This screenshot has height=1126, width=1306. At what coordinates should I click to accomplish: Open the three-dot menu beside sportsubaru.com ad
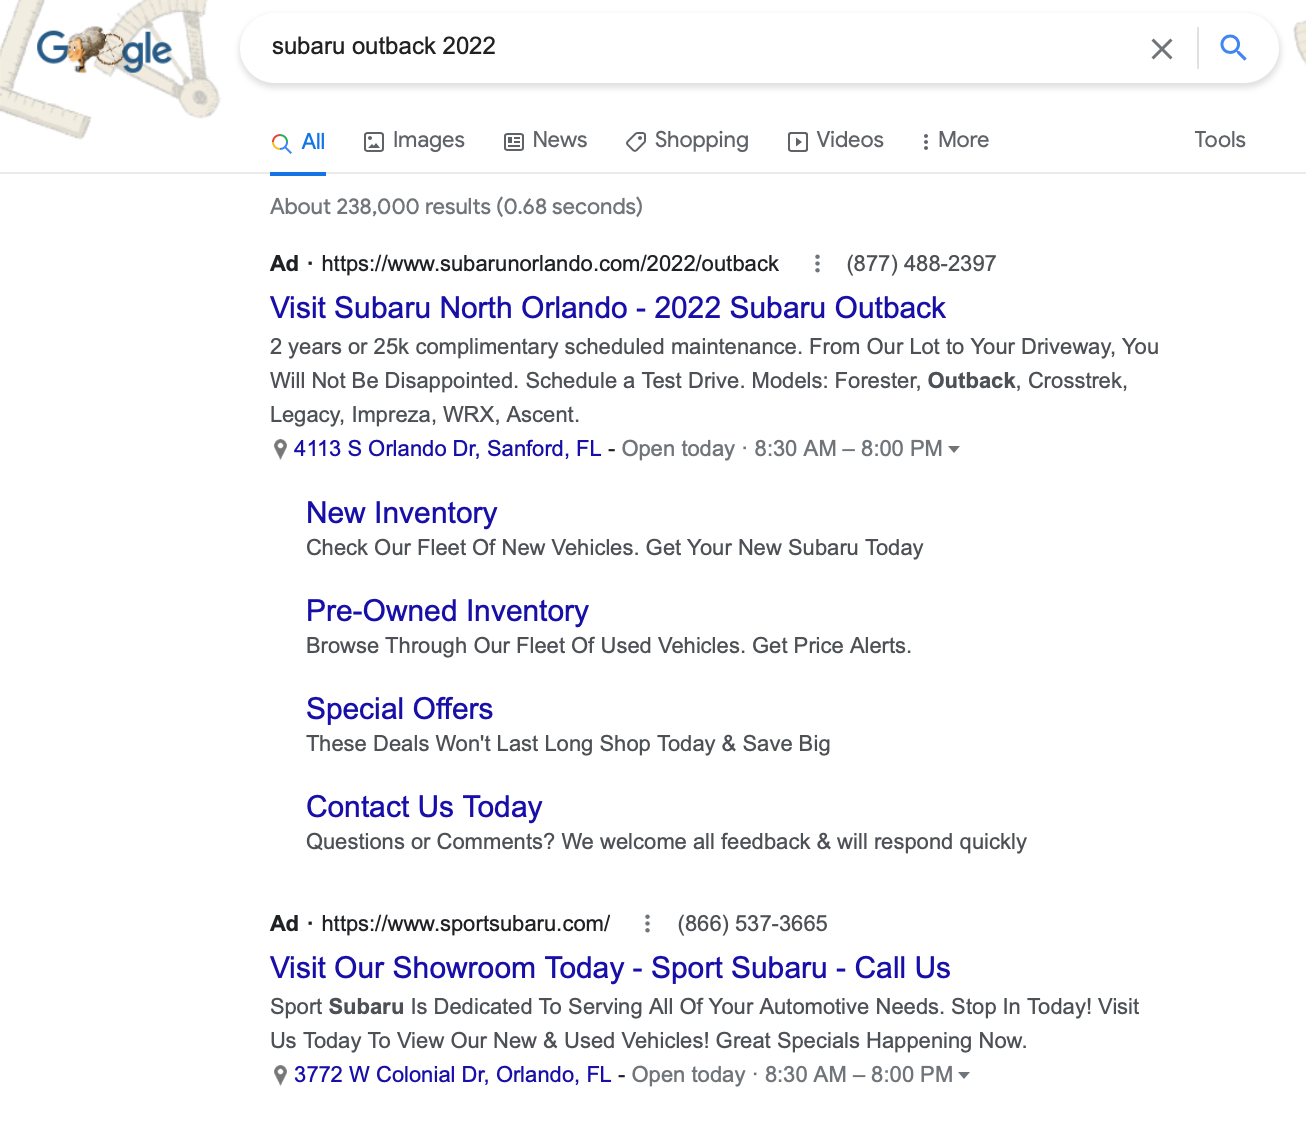647,923
